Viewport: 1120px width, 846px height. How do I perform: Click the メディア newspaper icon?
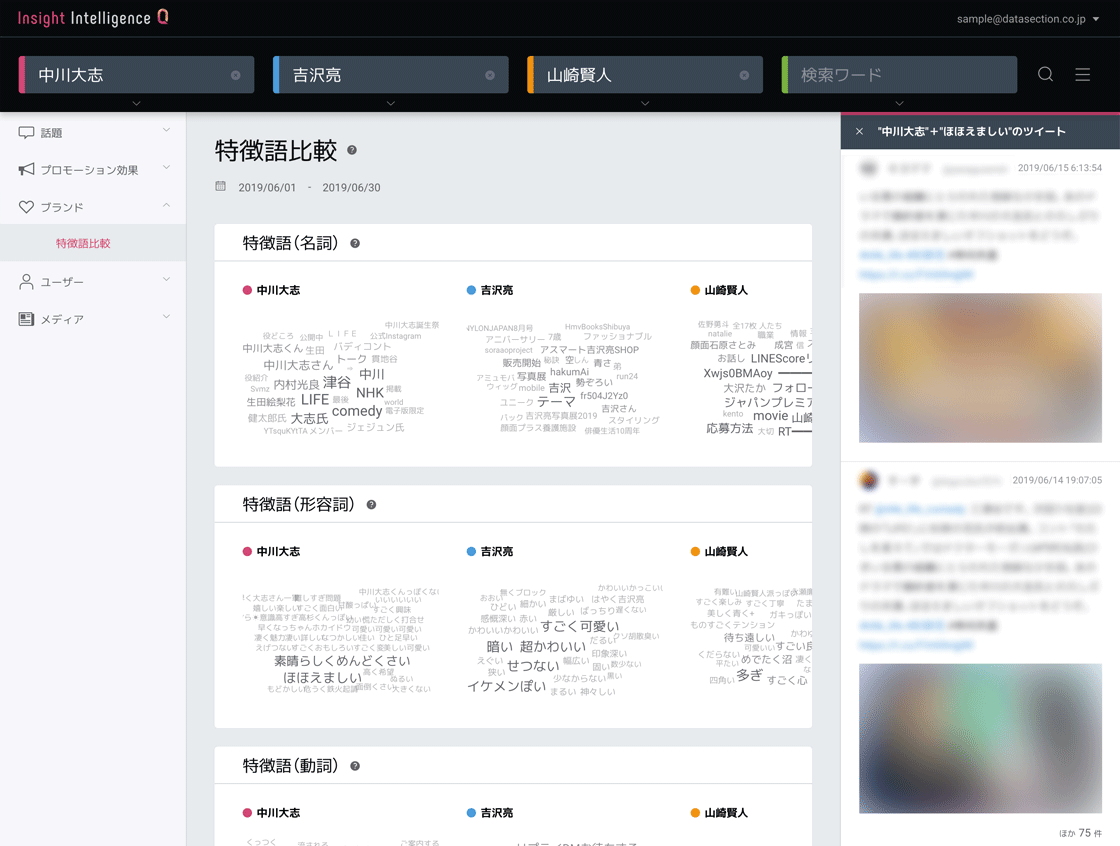(x=26, y=319)
